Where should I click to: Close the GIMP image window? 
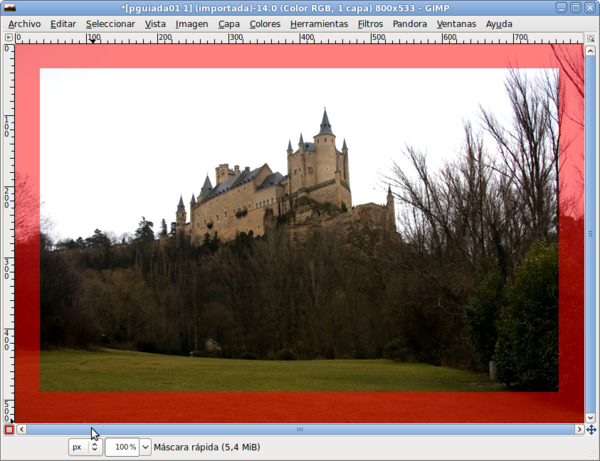point(590,8)
